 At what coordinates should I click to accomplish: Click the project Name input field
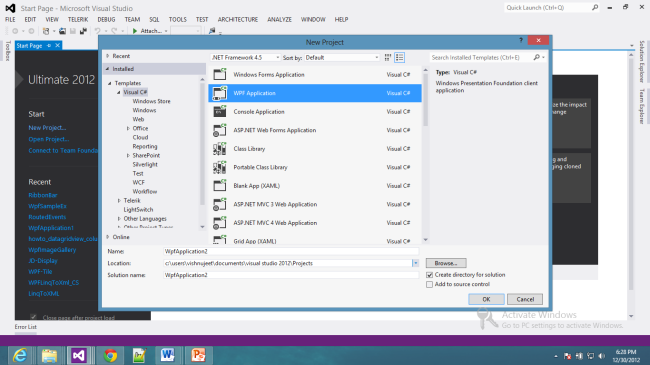click(x=291, y=251)
